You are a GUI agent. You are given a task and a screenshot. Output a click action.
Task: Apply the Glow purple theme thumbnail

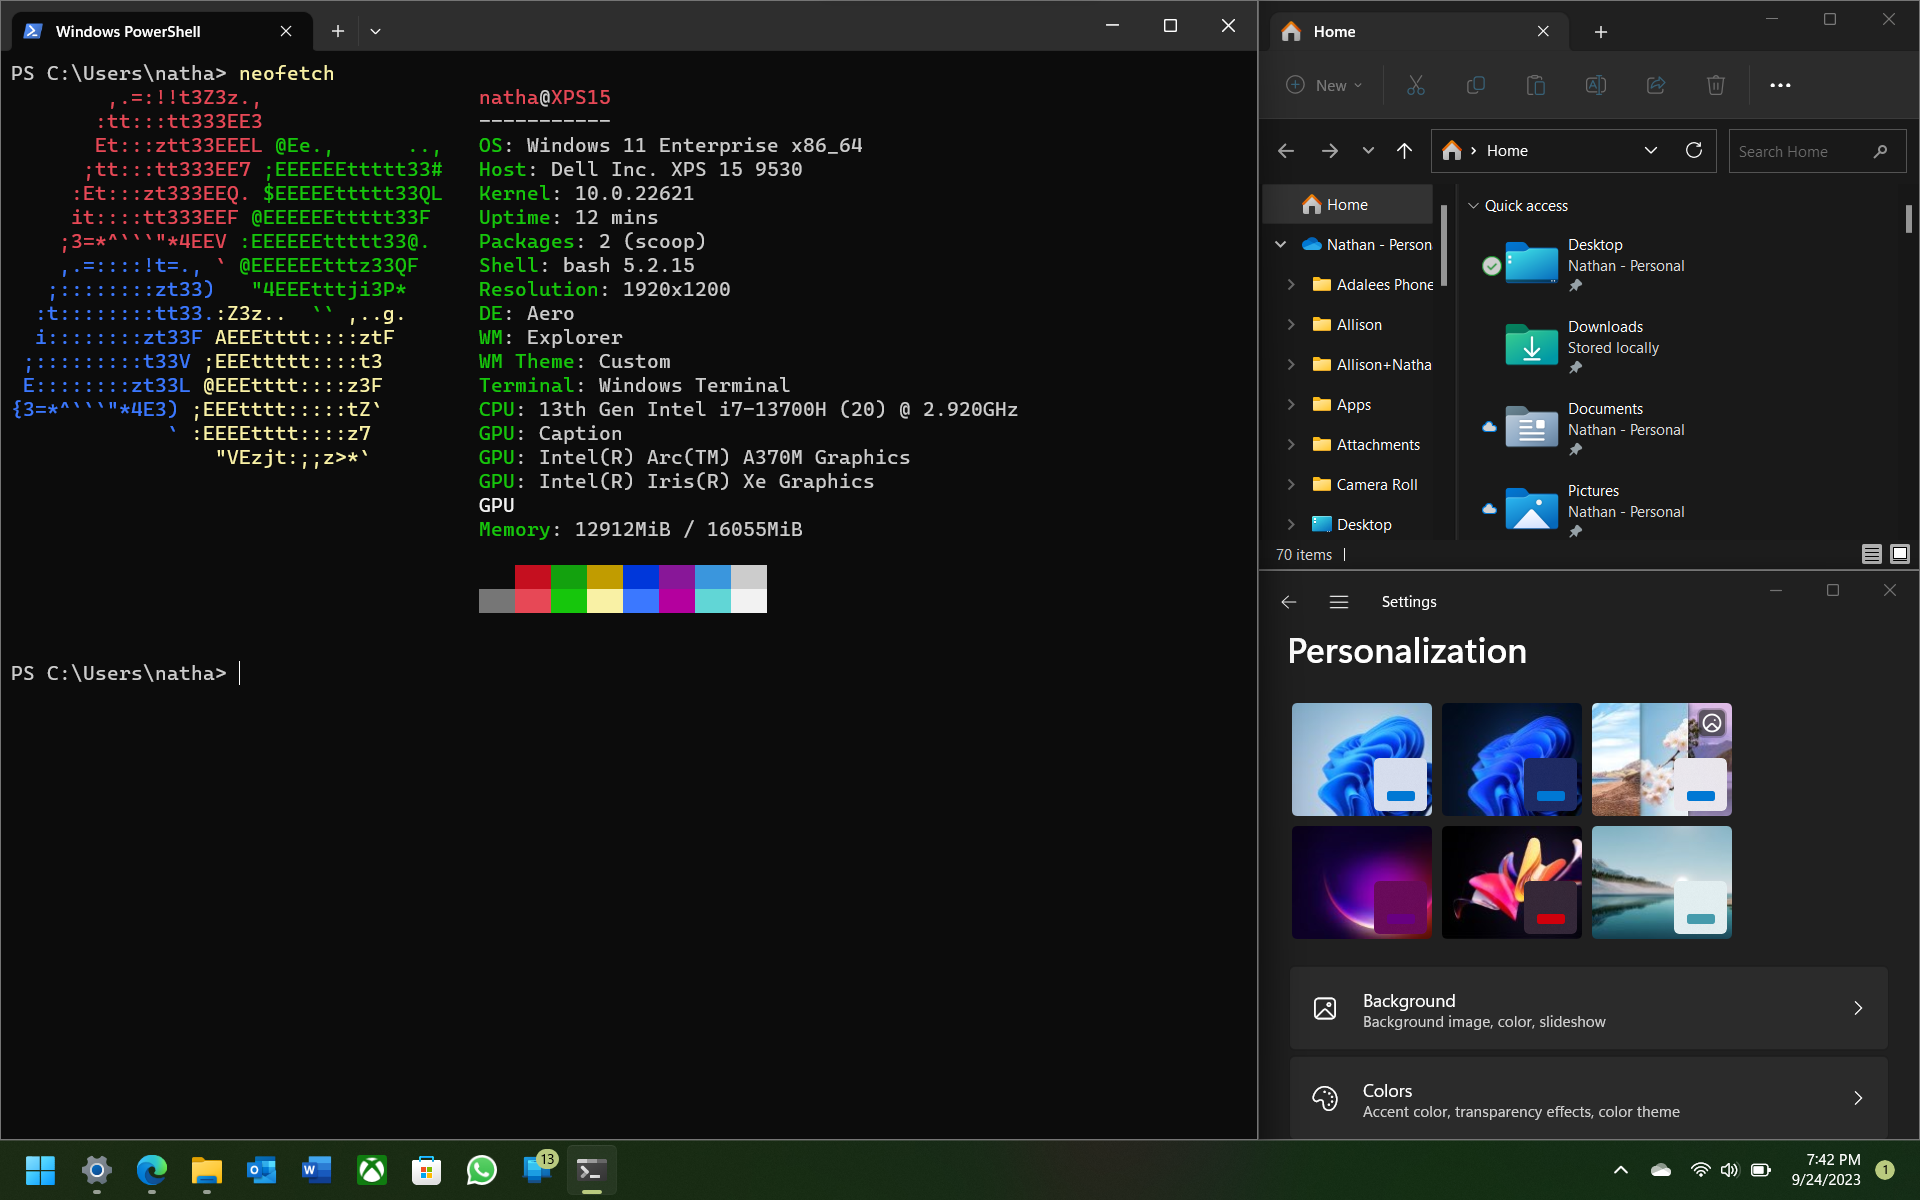(1361, 882)
